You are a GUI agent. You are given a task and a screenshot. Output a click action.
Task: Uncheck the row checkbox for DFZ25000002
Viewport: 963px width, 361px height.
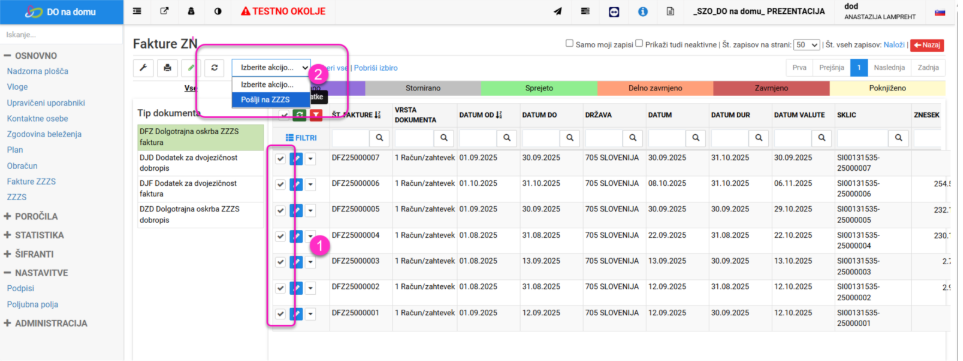pyautogui.click(x=281, y=288)
